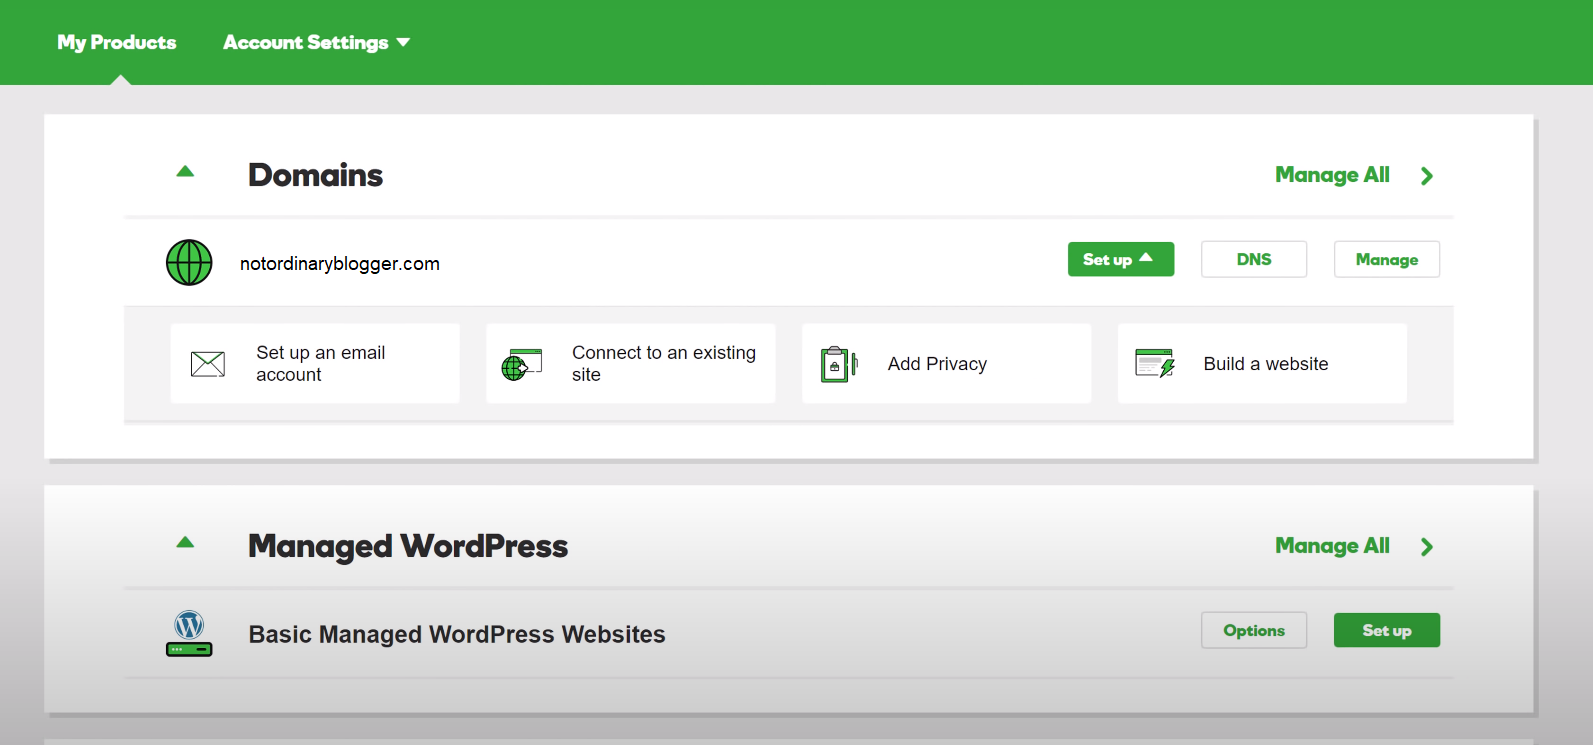
Task: Select the Add Privacy option
Action: [x=947, y=363]
